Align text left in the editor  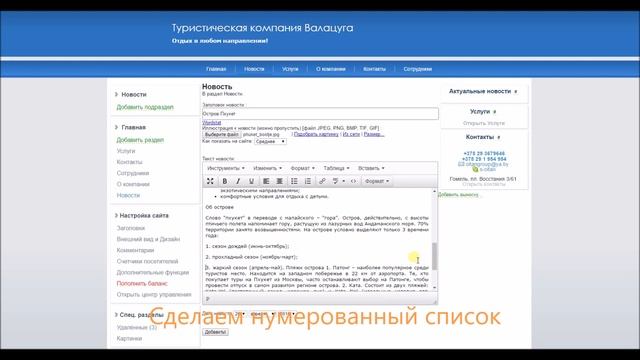(266, 181)
